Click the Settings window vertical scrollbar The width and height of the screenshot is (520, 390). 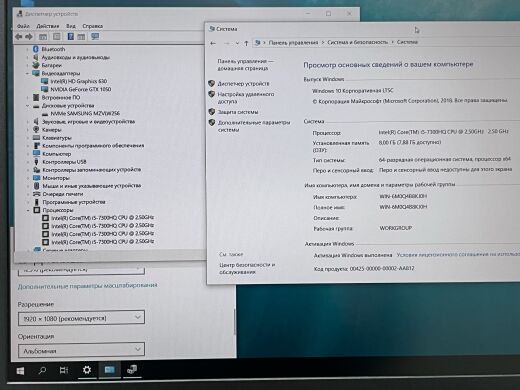point(235,322)
